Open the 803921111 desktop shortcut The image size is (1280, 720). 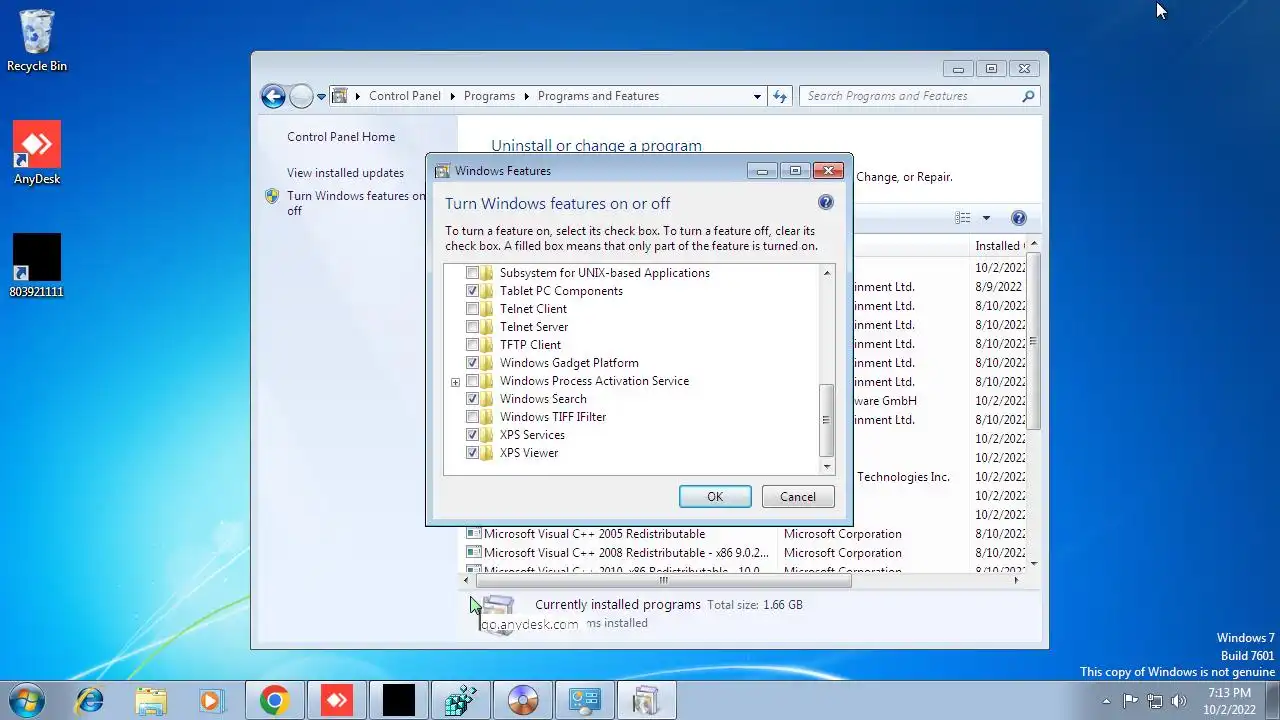pos(37,266)
